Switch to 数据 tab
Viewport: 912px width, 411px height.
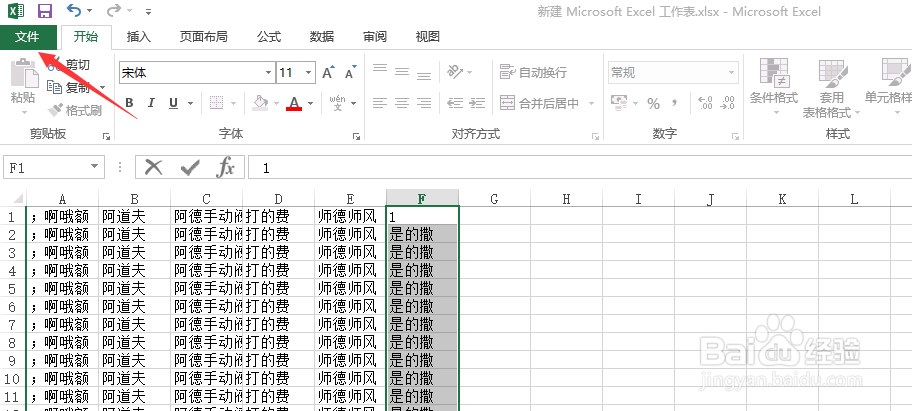(x=322, y=37)
